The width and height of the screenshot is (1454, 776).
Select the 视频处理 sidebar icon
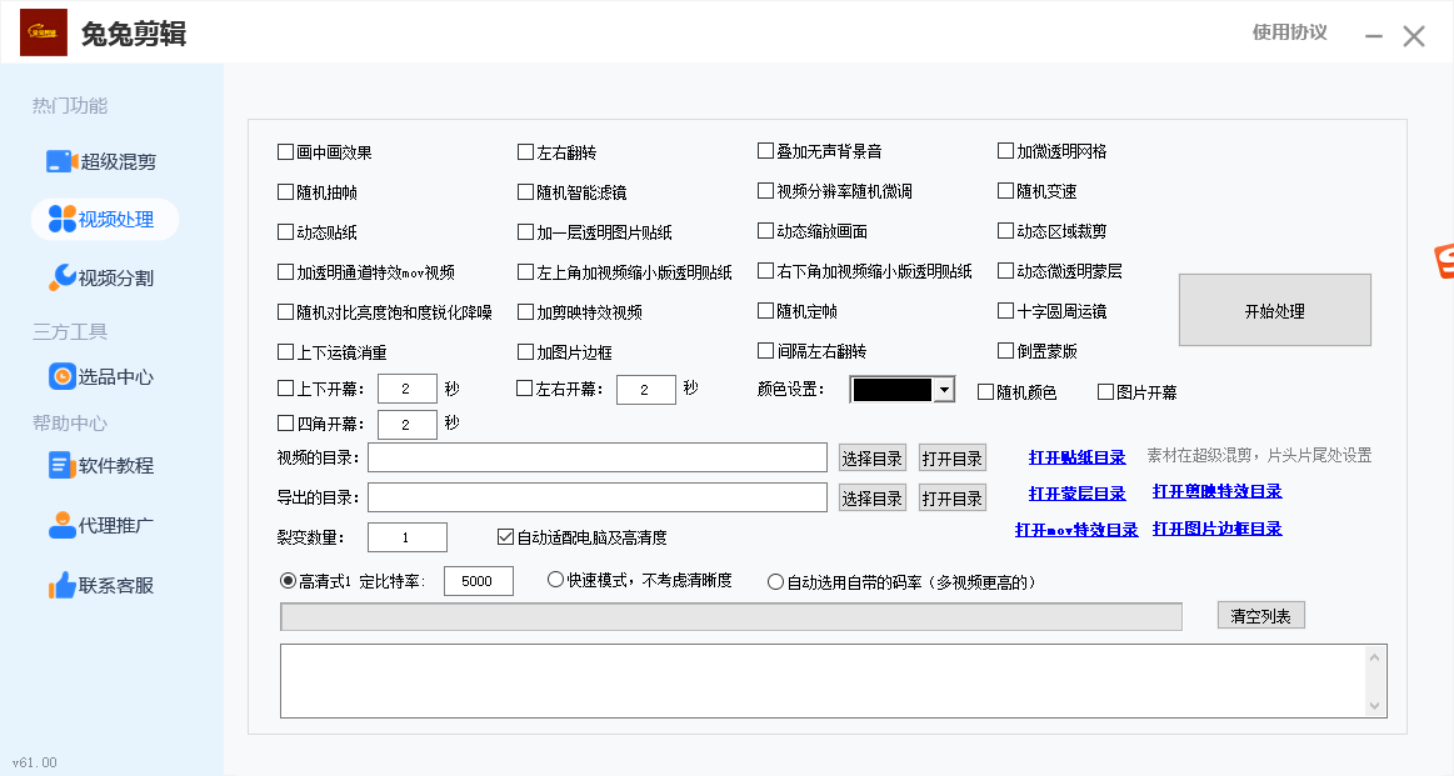click(x=62, y=219)
